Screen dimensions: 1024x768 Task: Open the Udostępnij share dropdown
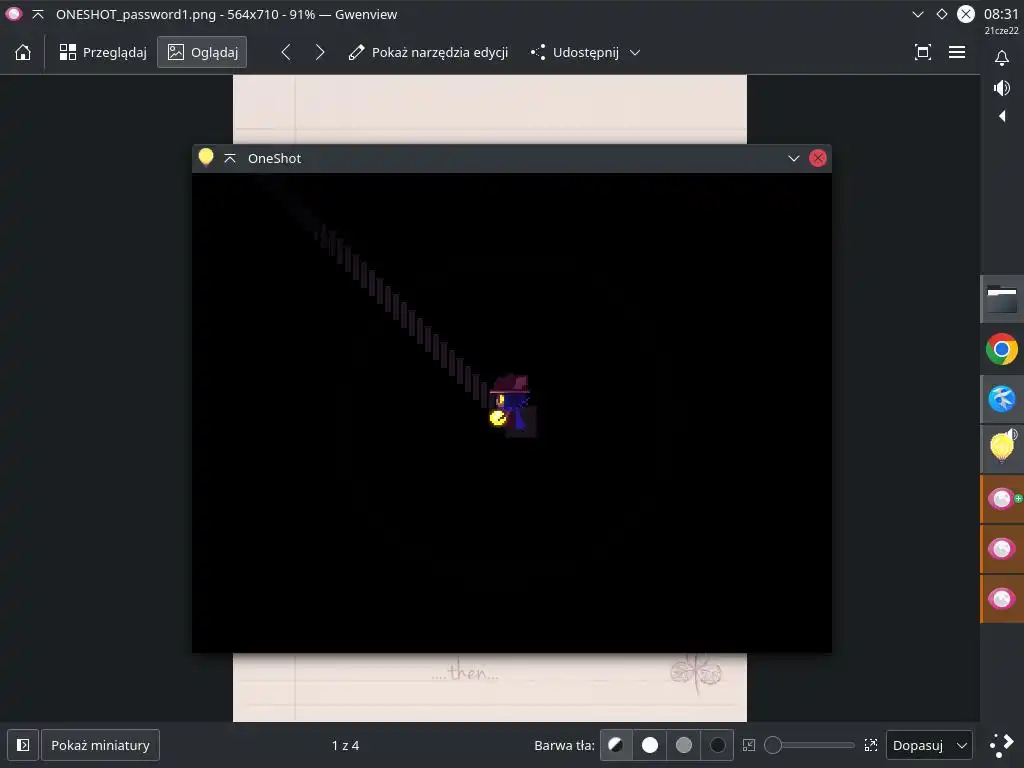pyautogui.click(x=585, y=52)
